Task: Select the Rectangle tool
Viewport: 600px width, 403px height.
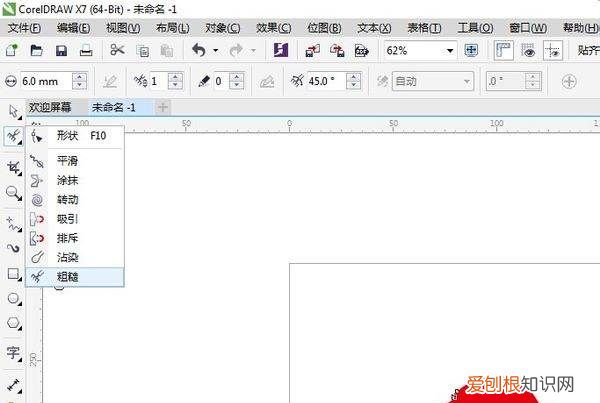Action: [13, 273]
